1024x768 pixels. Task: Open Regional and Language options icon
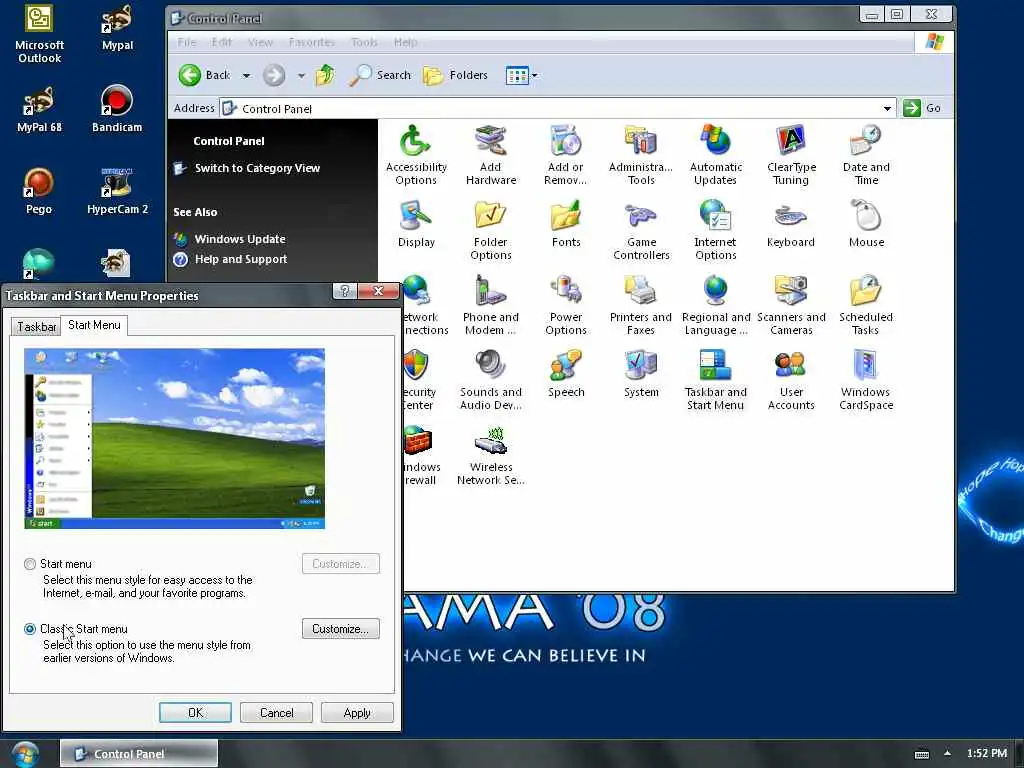tap(716, 306)
